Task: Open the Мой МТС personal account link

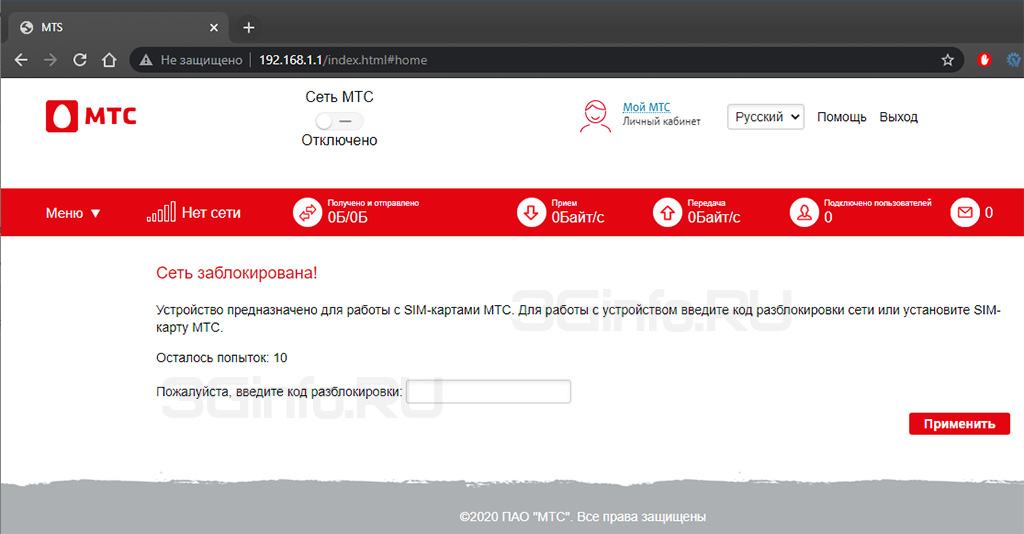Action: [646, 107]
